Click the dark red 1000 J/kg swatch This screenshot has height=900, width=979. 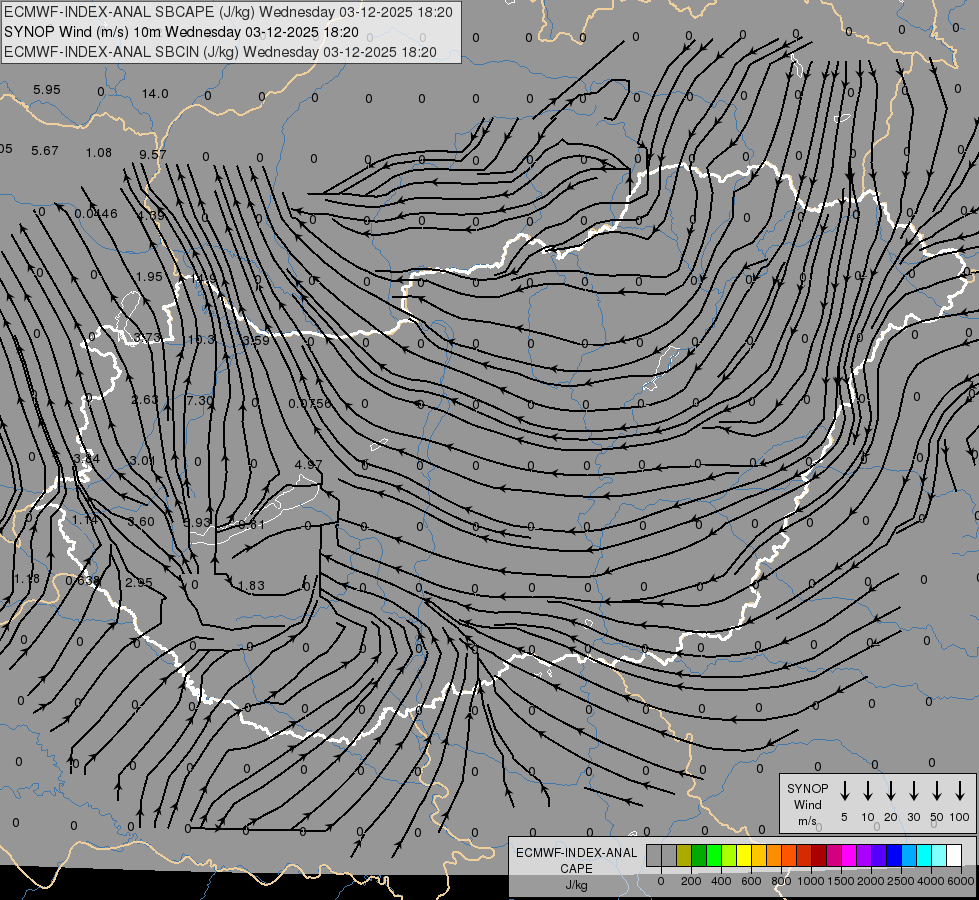pos(819,855)
